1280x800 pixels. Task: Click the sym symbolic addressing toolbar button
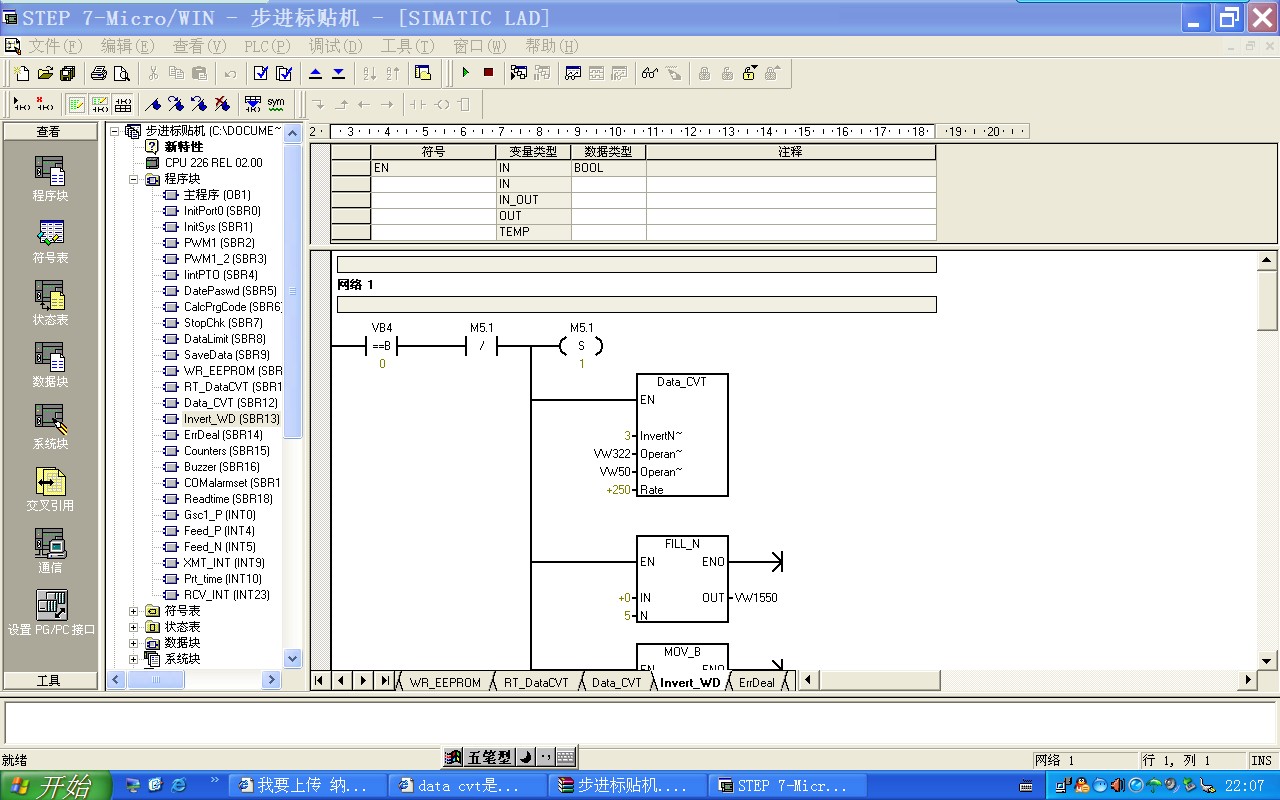(x=275, y=103)
